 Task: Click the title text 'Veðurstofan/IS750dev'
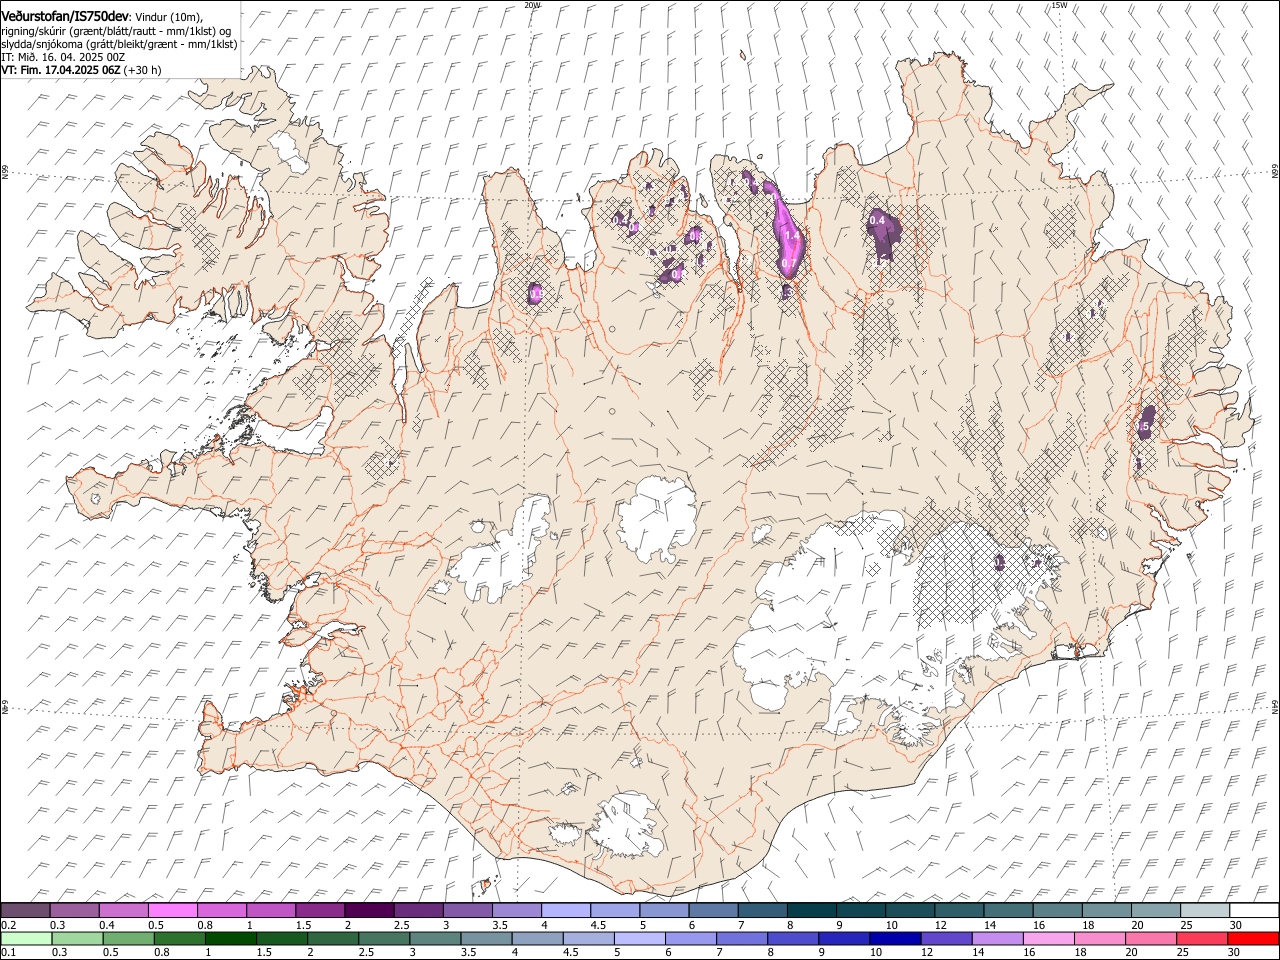coord(65,15)
